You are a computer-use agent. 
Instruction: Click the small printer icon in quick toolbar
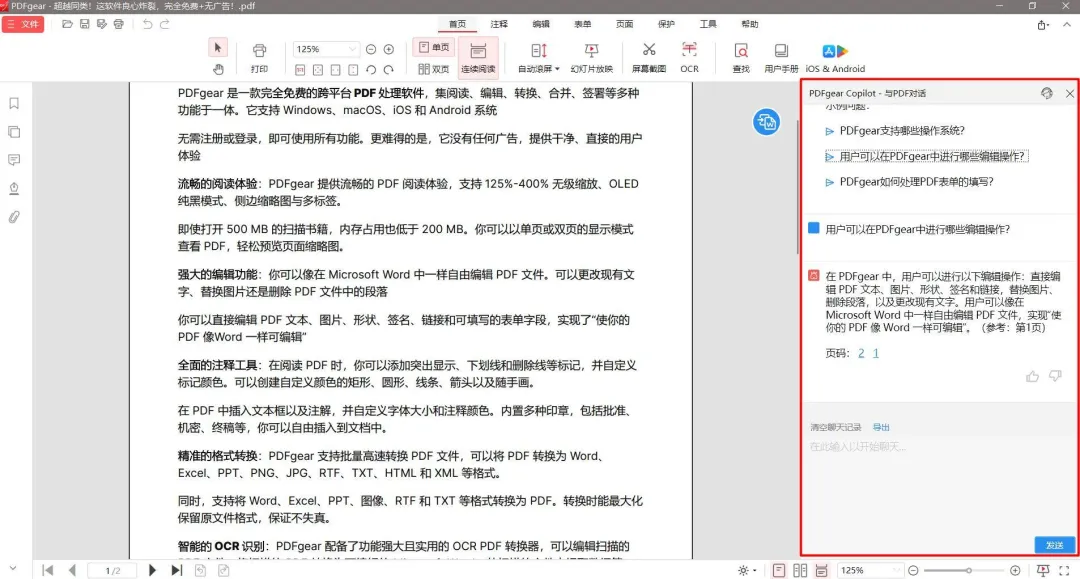pos(118,24)
